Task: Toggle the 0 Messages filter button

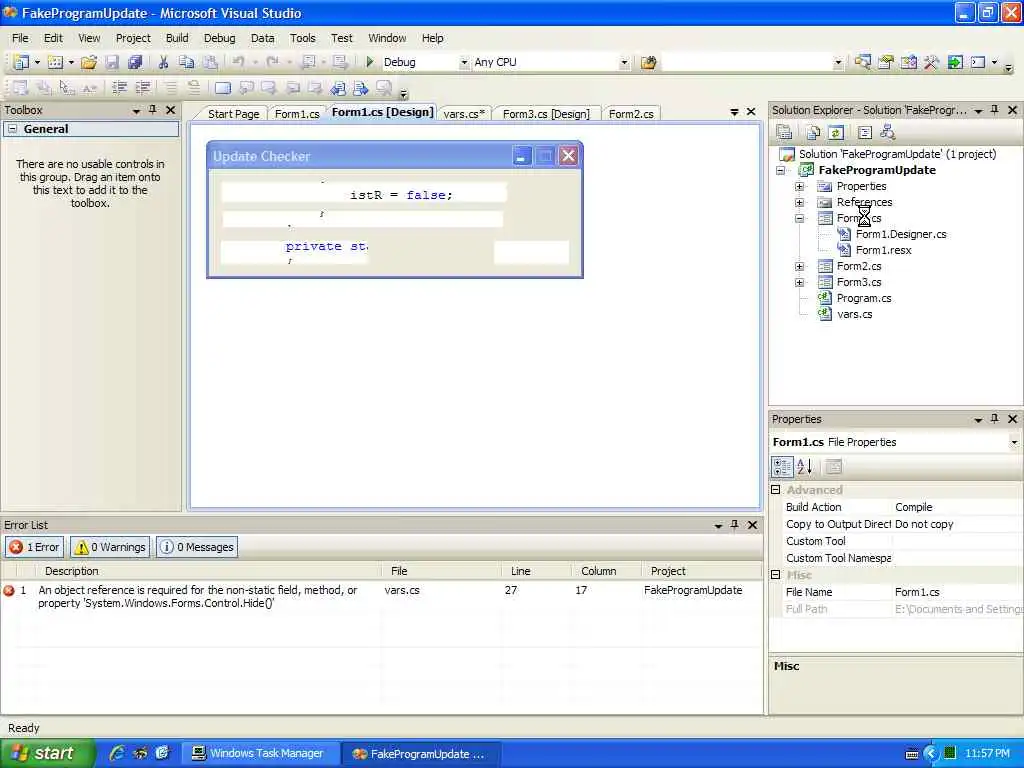Action: pos(197,547)
